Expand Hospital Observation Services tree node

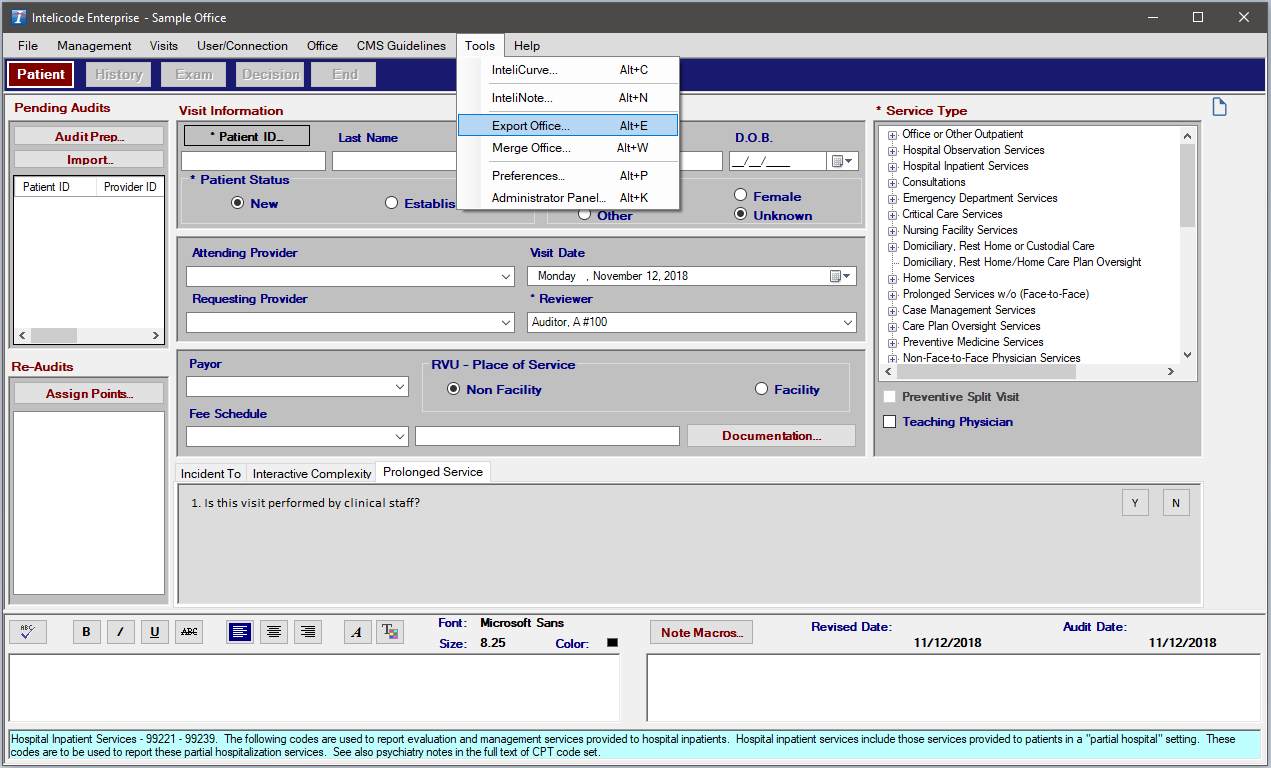click(892, 151)
